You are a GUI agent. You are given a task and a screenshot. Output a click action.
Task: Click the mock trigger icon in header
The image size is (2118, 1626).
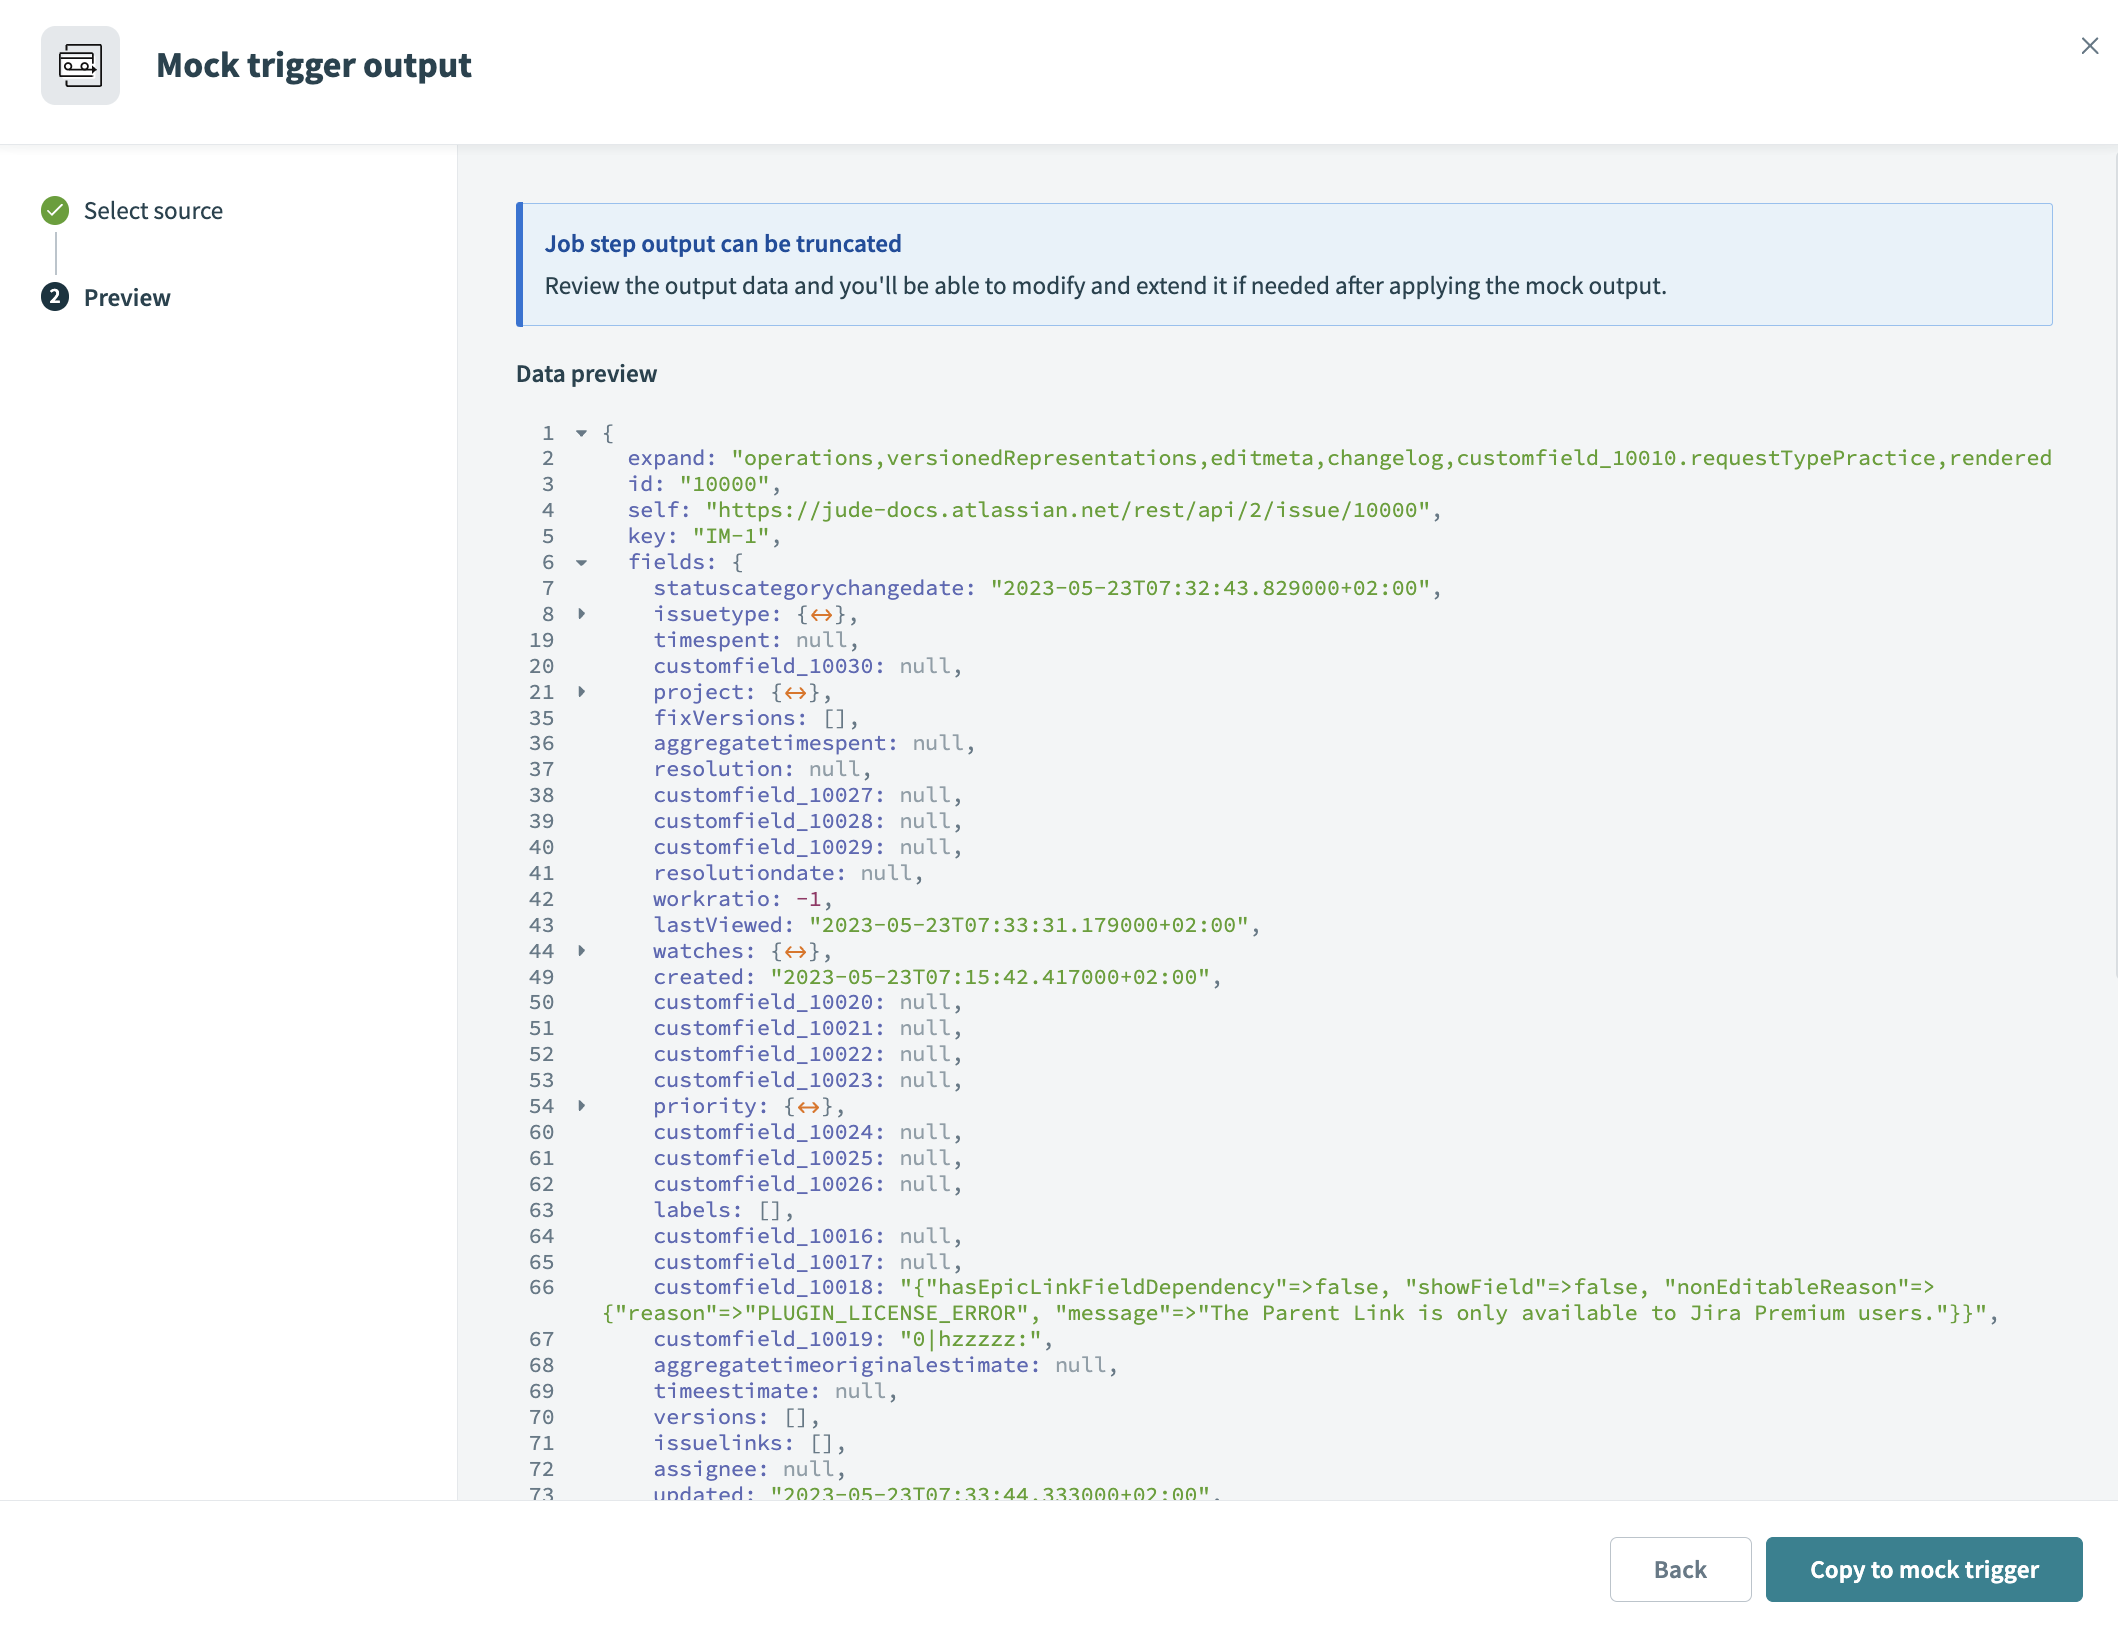point(80,66)
